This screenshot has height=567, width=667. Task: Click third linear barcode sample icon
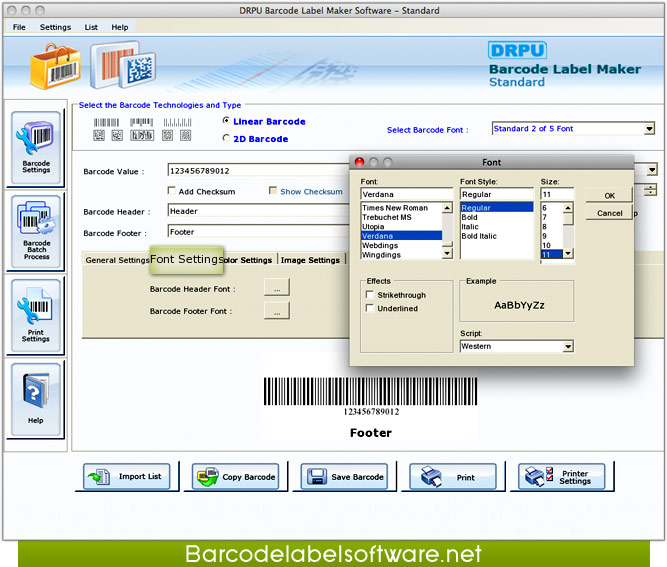click(x=177, y=123)
